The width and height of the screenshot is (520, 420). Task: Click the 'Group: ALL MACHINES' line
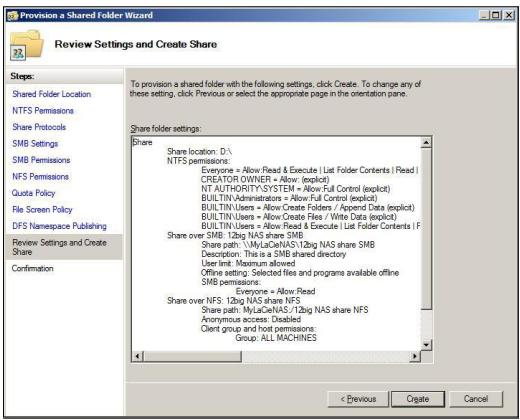(276, 338)
